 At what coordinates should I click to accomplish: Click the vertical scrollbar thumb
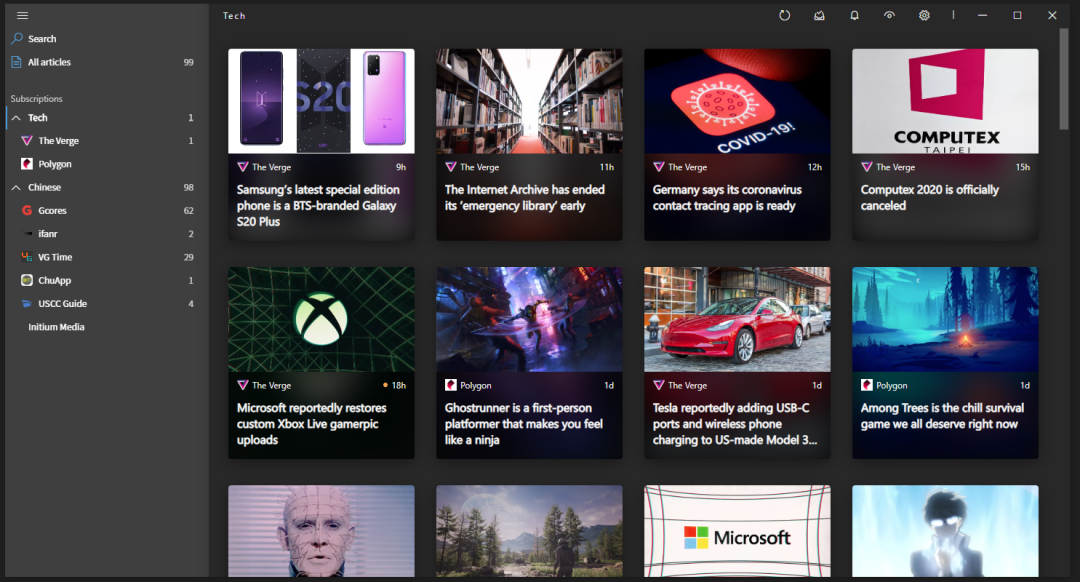pos(1064,79)
